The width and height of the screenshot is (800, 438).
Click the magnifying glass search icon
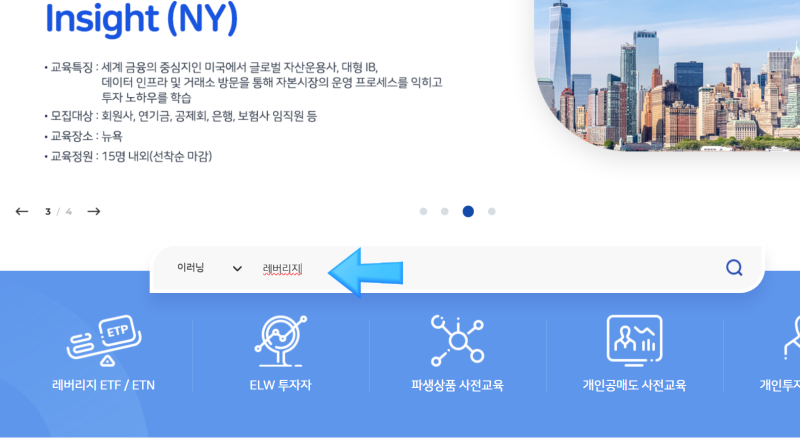734,267
